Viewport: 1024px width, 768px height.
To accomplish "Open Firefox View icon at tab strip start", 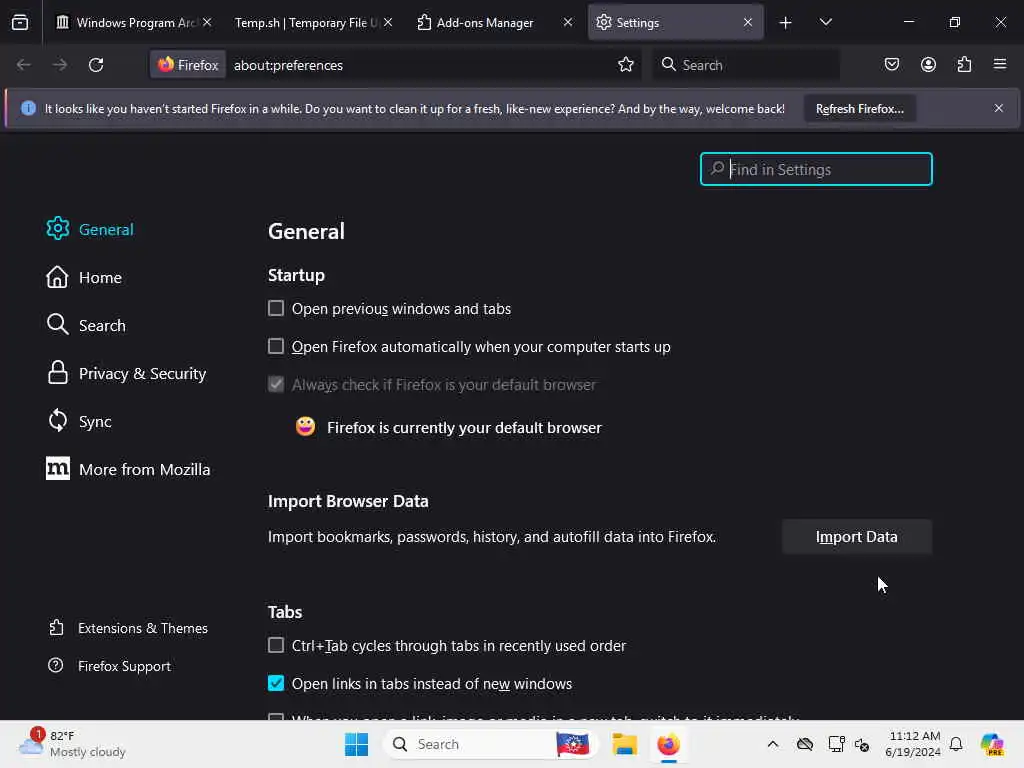I will pos(20,22).
